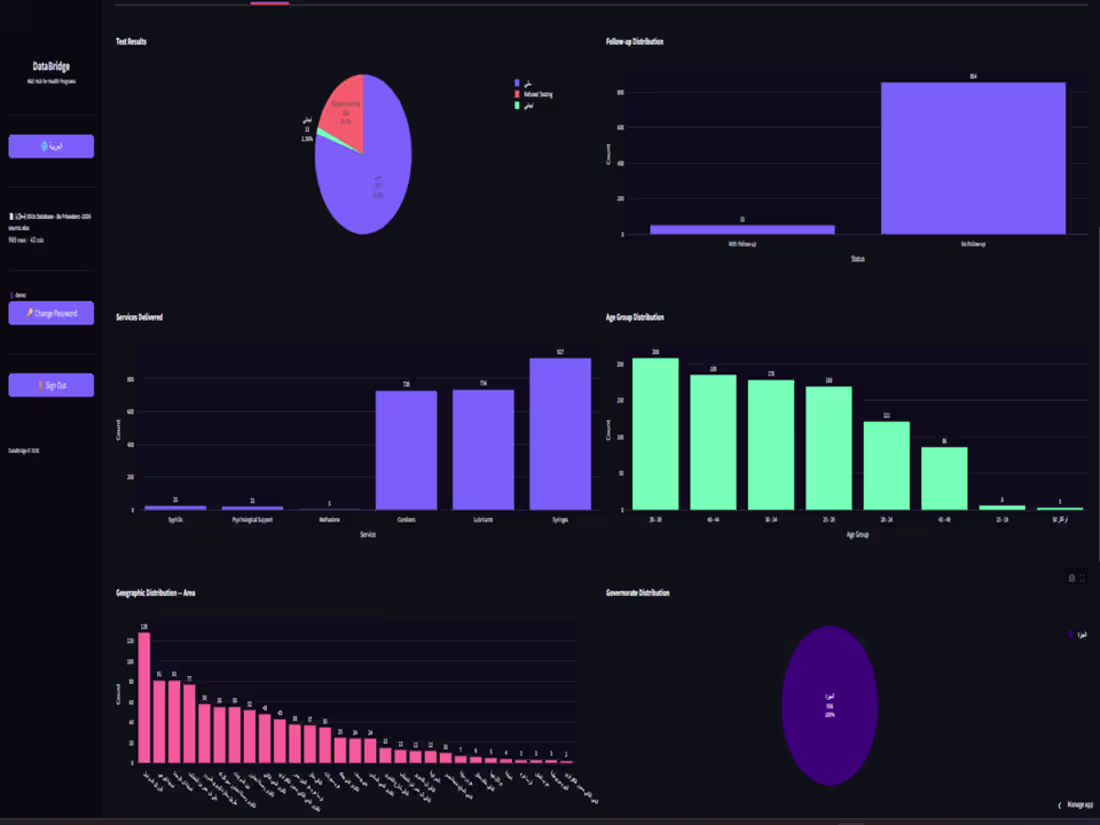Select the Syringes bar in Services Delivered
This screenshot has height=825, width=1100.
coord(560,434)
